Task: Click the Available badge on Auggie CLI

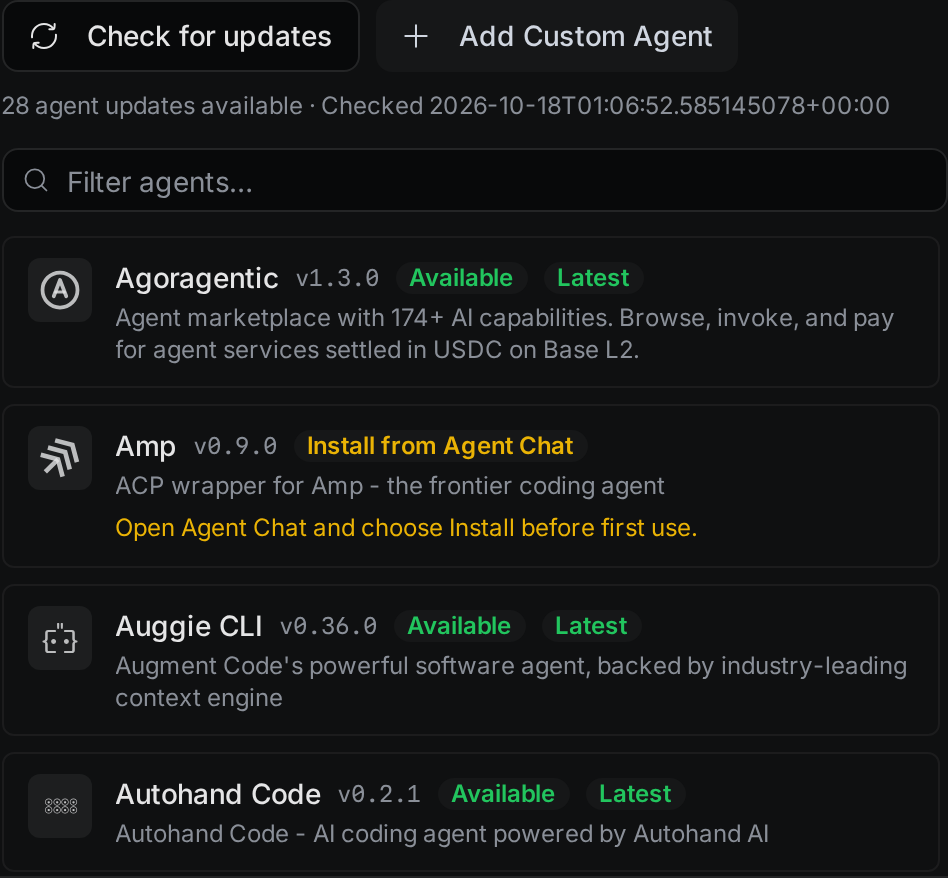Action: (459, 626)
